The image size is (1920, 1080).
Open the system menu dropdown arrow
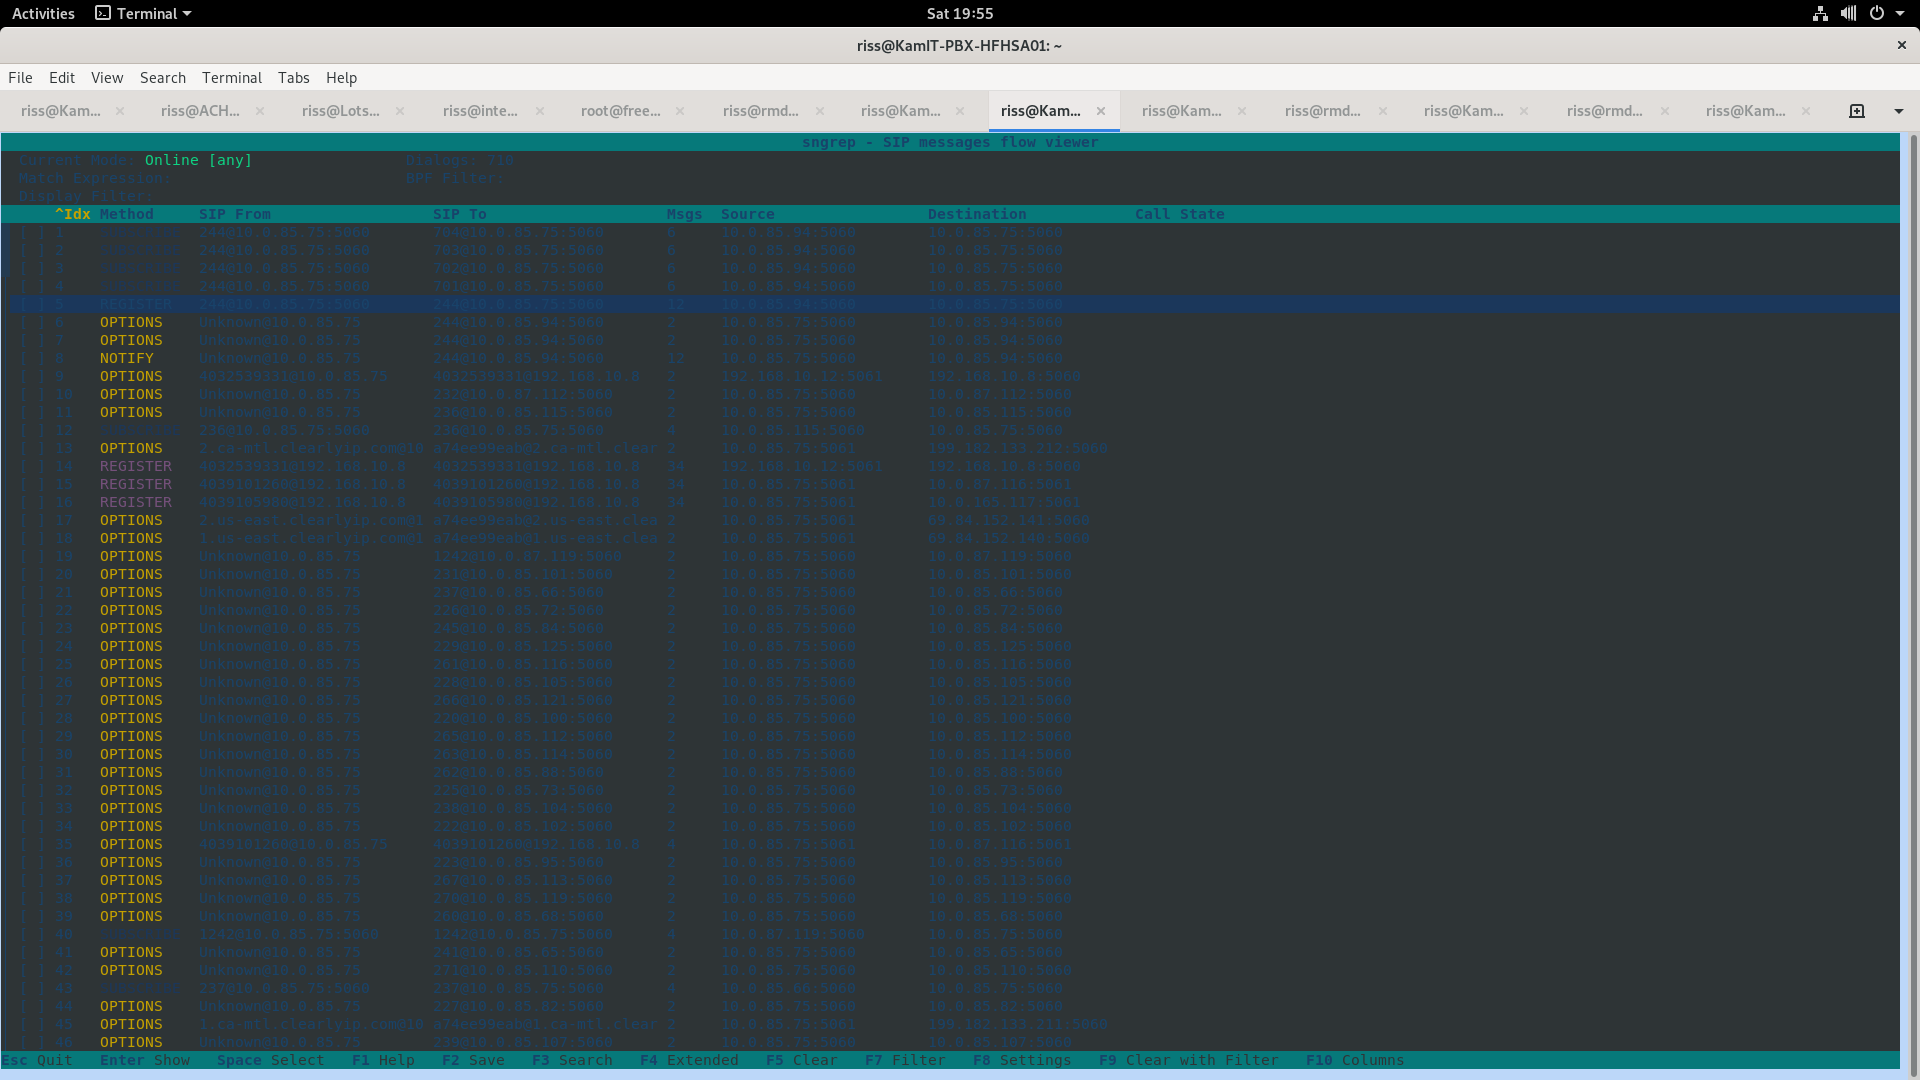[1900, 13]
